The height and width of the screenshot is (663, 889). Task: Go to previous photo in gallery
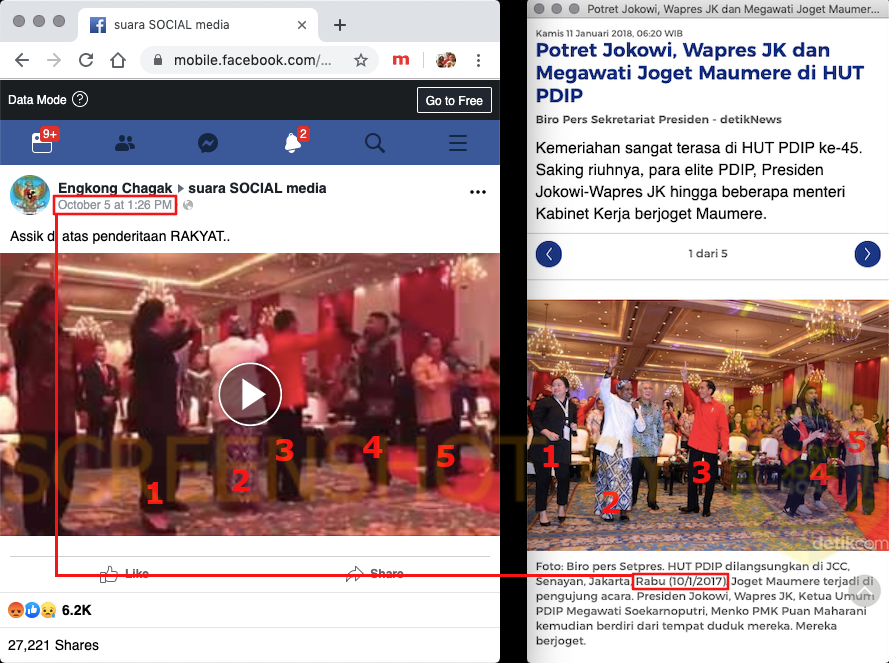[549, 254]
